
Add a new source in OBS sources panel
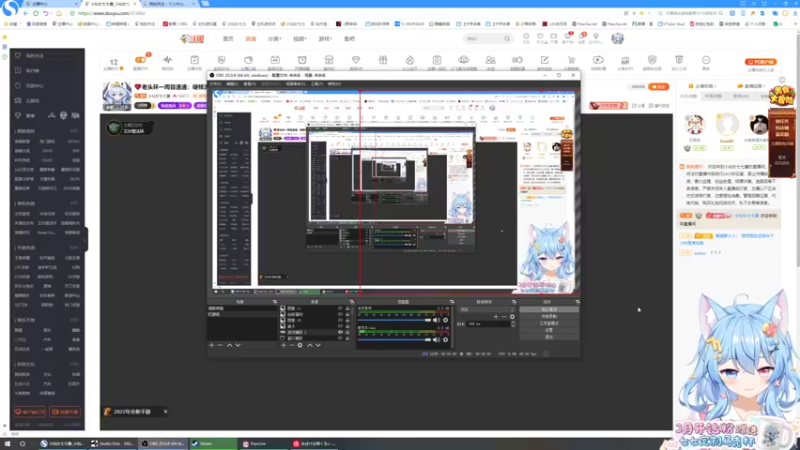284,345
